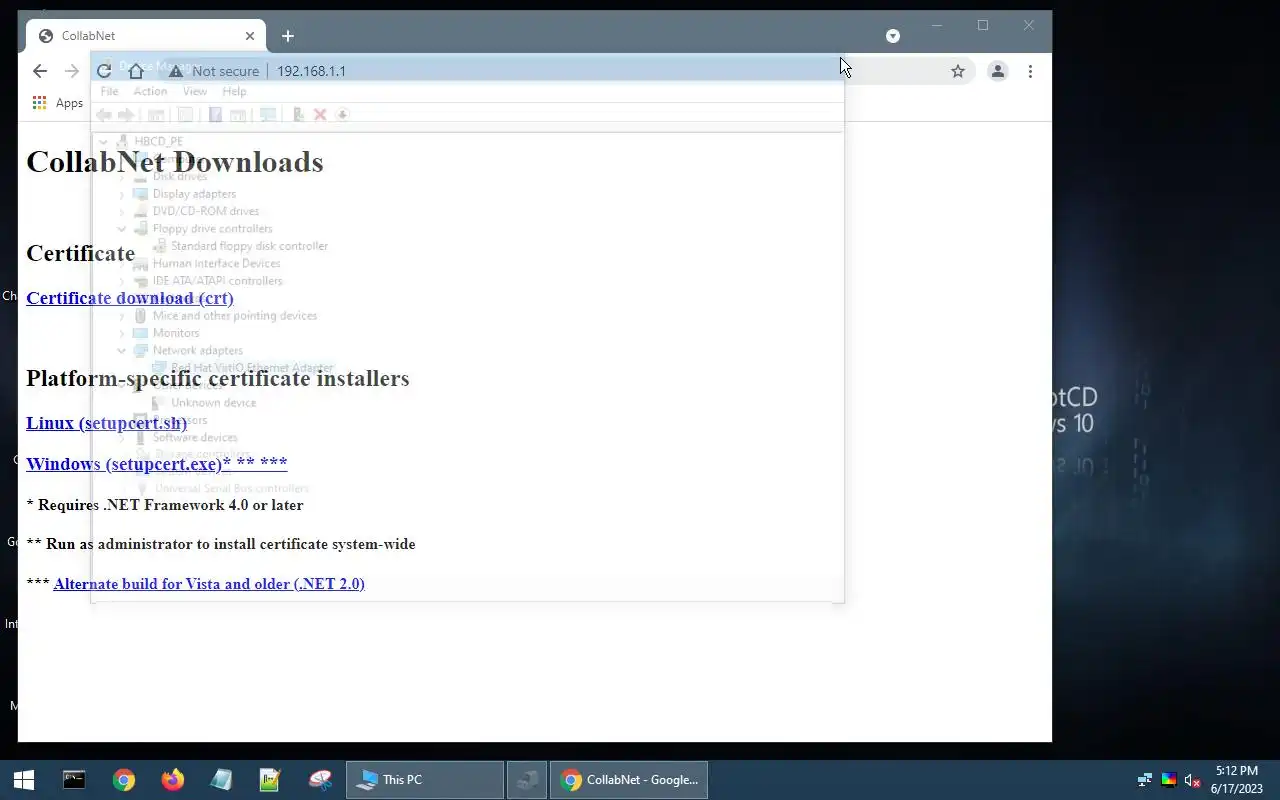Switch to CollabNet - Google Chrome taskbar button

click(629, 780)
